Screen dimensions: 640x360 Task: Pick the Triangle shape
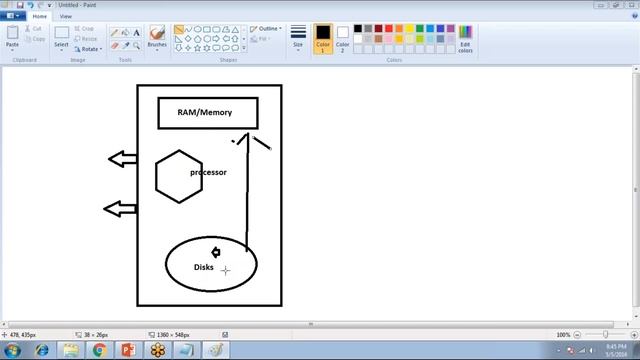pyautogui.click(x=235, y=29)
